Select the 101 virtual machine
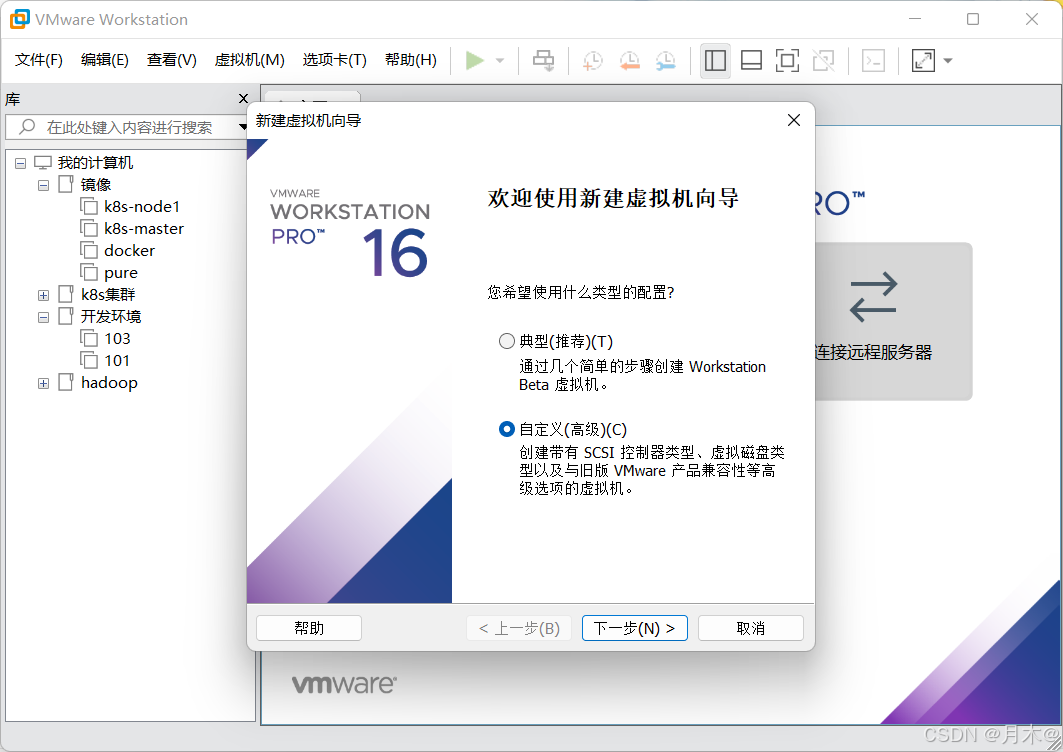 (x=117, y=361)
